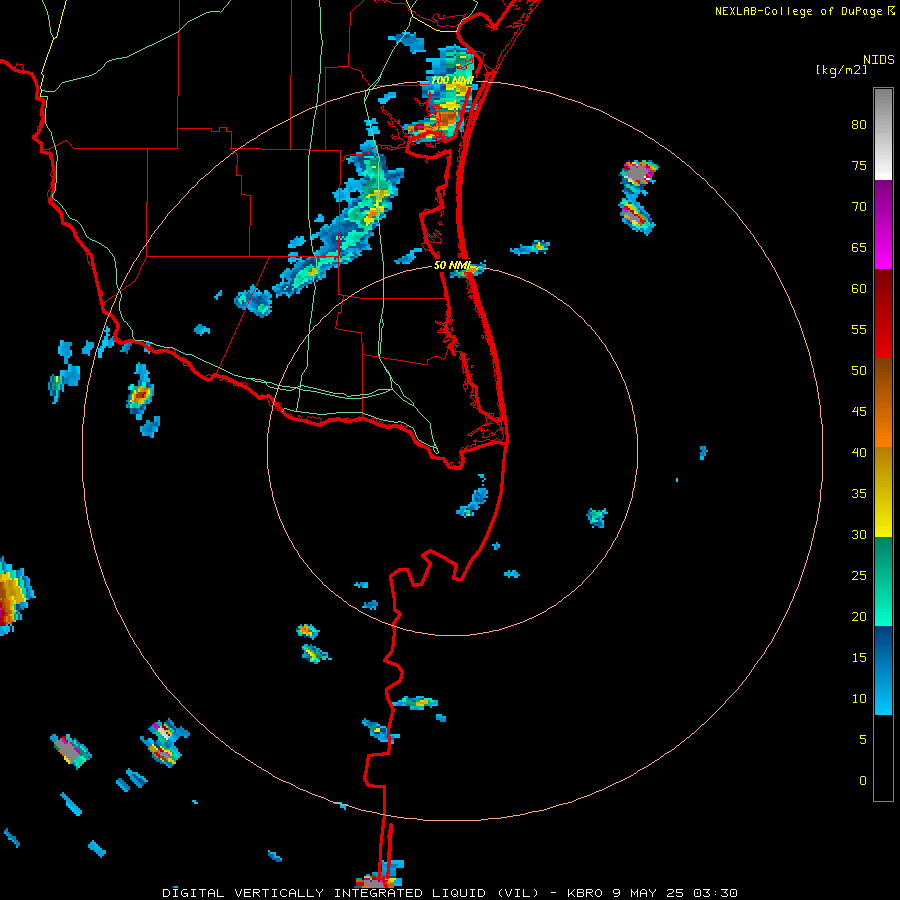This screenshot has height=900, width=900.
Task: Click the red segment of the color scale
Action: pos(883,314)
